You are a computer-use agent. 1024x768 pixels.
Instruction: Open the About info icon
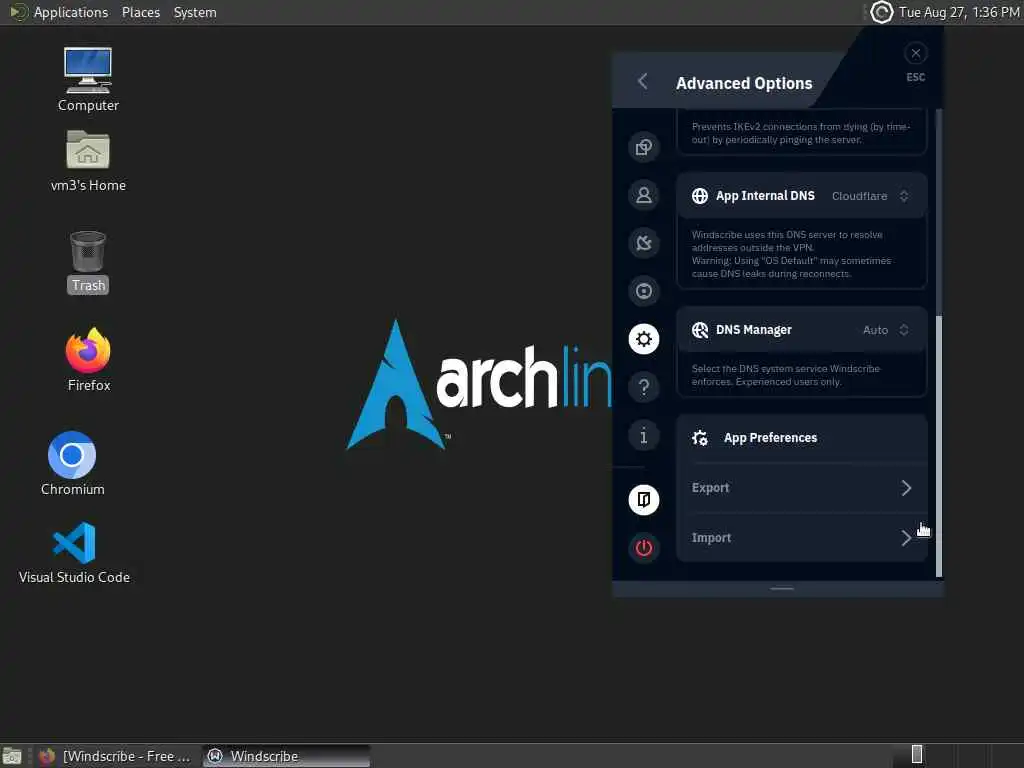click(643, 436)
